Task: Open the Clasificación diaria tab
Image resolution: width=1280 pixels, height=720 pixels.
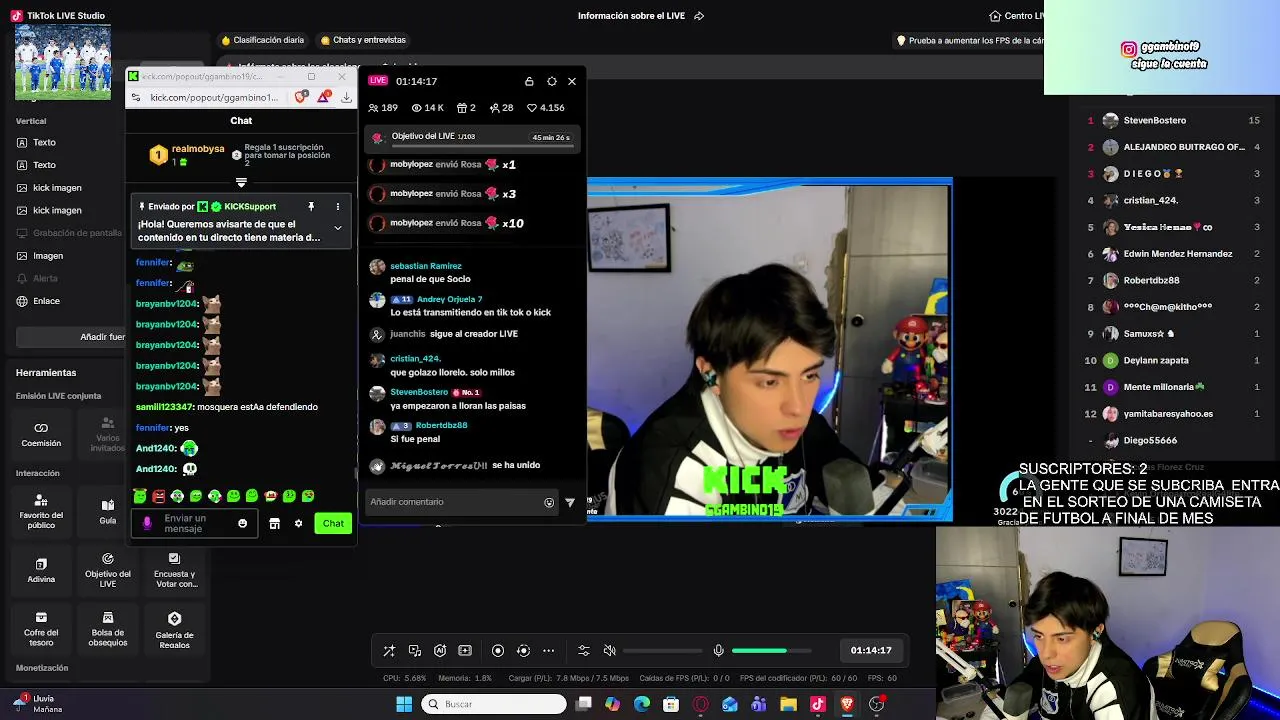Action: click(x=262, y=40)
